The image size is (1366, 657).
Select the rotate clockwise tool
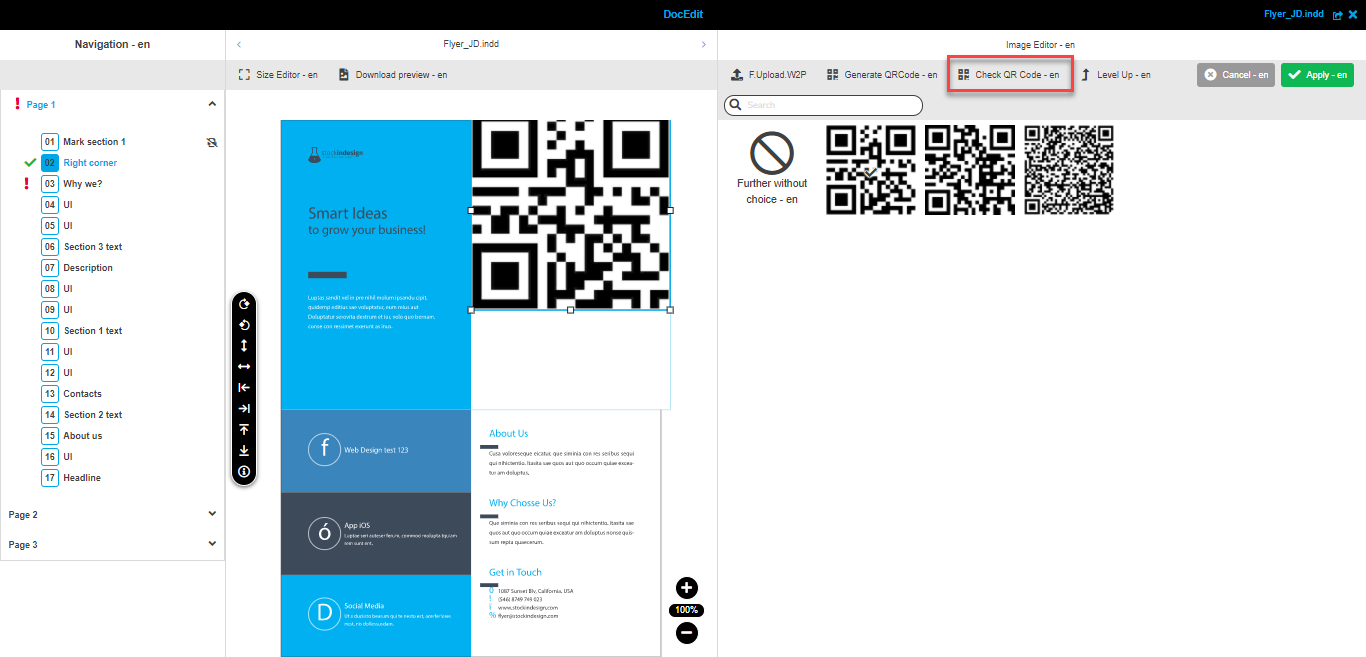point(244,304)
